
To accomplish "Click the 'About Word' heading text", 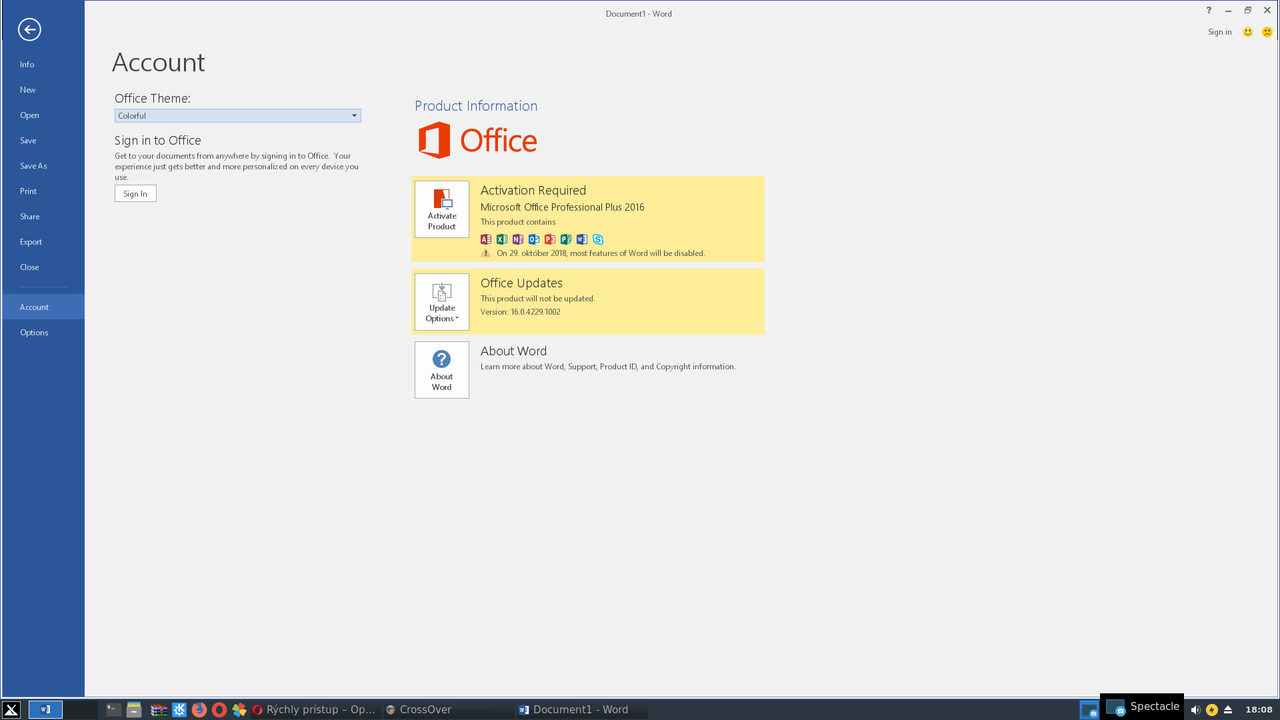I will click(513, 351).
